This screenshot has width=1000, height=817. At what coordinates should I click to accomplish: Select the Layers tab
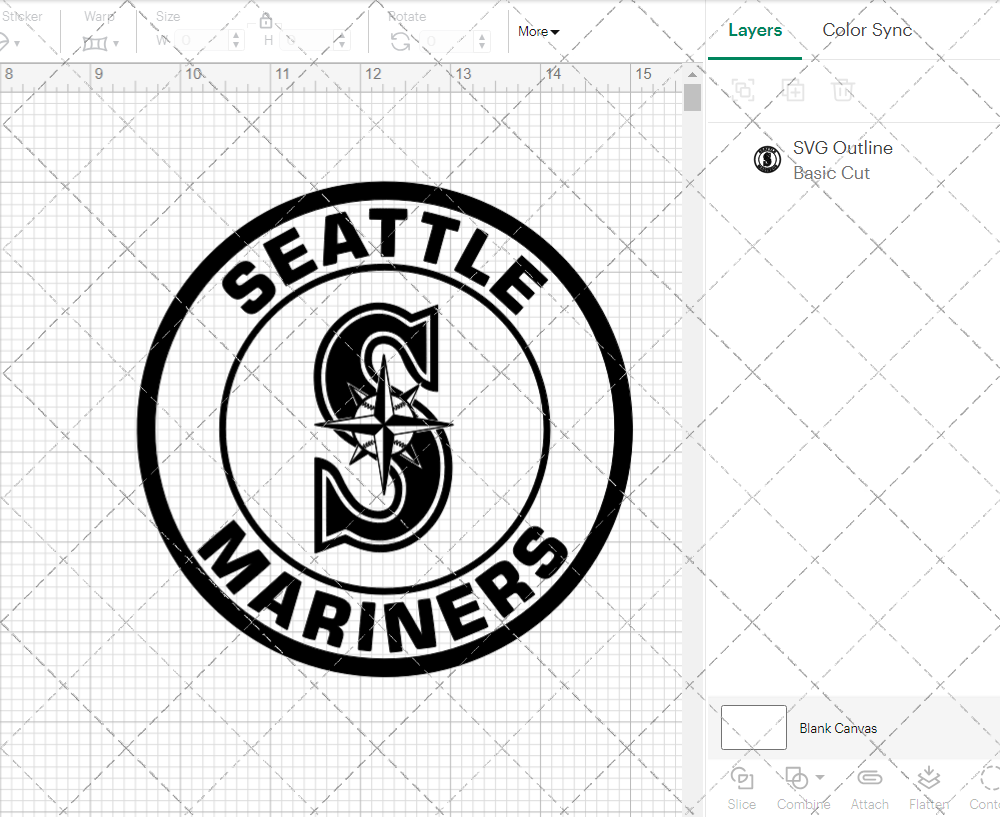coord(755,30)
